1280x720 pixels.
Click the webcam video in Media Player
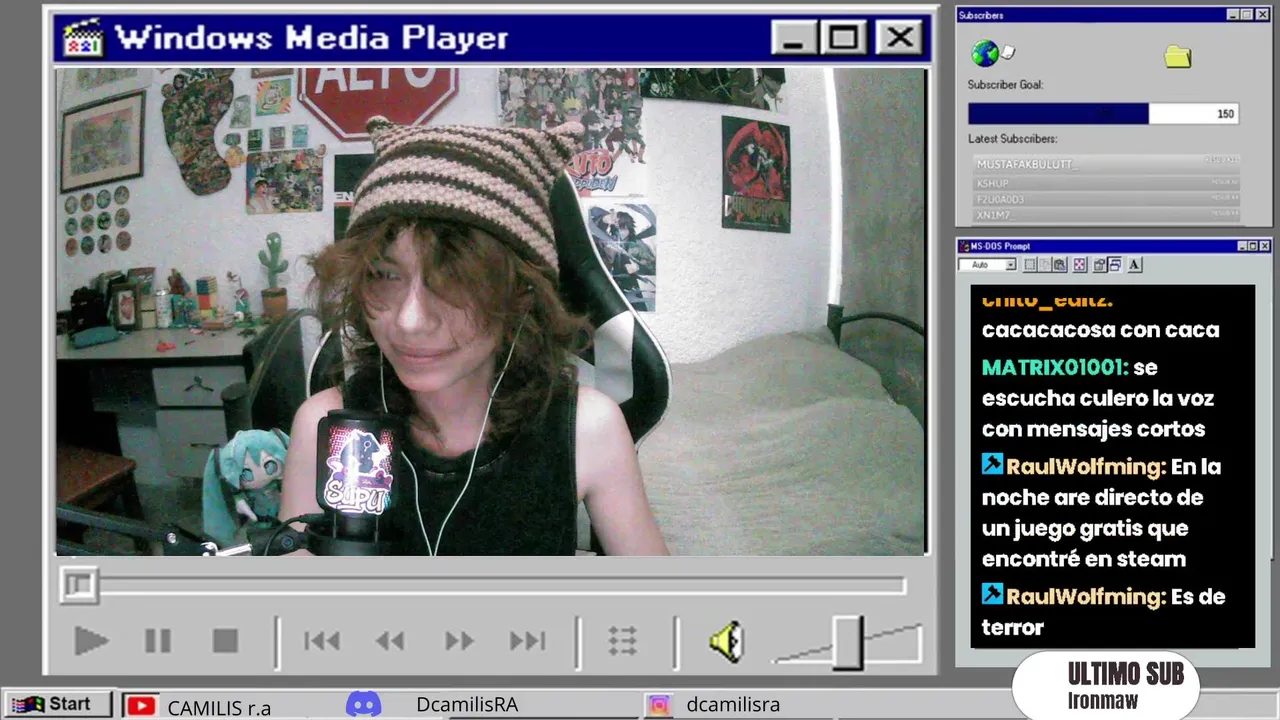pyautogui.click(x=490, y=312)
